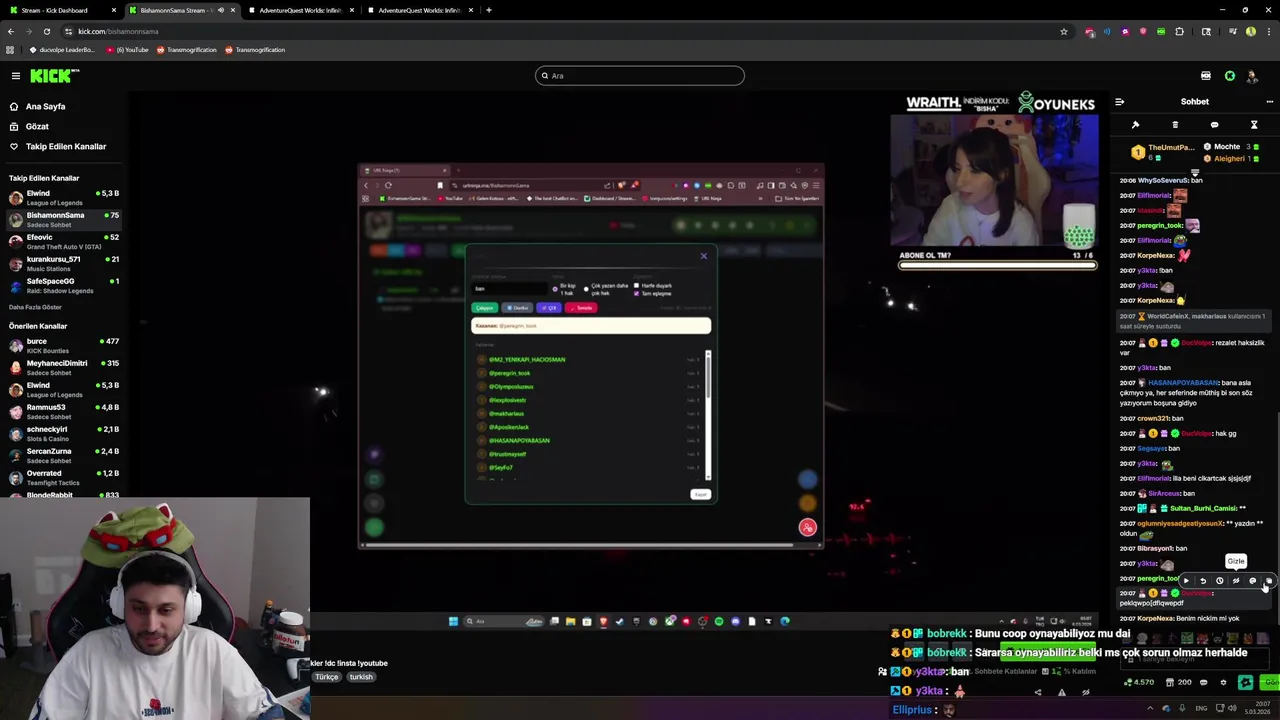1280x720 pixels.
Task: Bookmark this page with star icon
Action: (1064, 31)
